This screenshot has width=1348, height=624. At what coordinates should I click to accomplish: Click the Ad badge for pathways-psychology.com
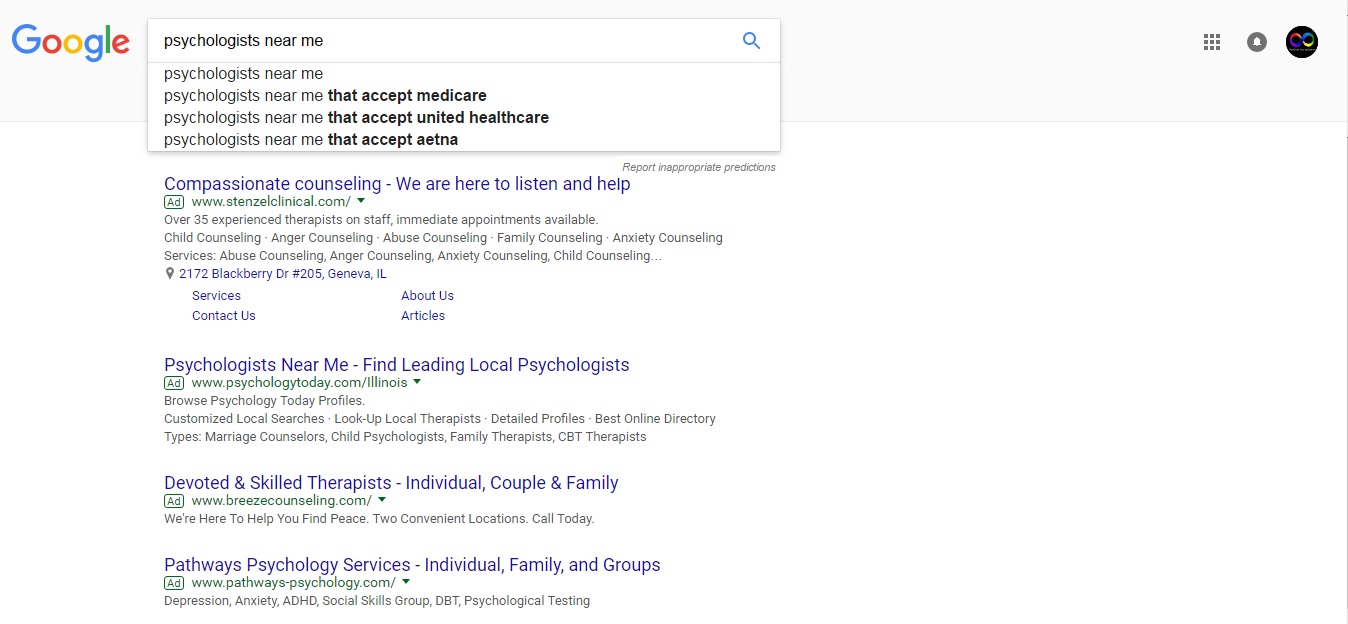coord(174,583)
